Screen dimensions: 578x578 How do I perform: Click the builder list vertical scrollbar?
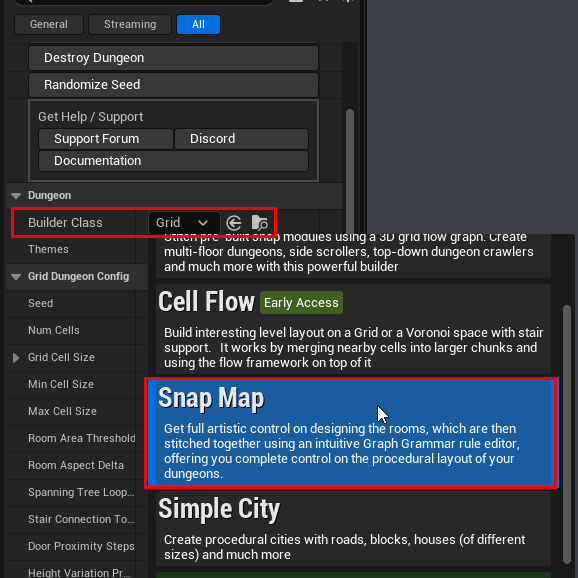click(x=567, y=434)
